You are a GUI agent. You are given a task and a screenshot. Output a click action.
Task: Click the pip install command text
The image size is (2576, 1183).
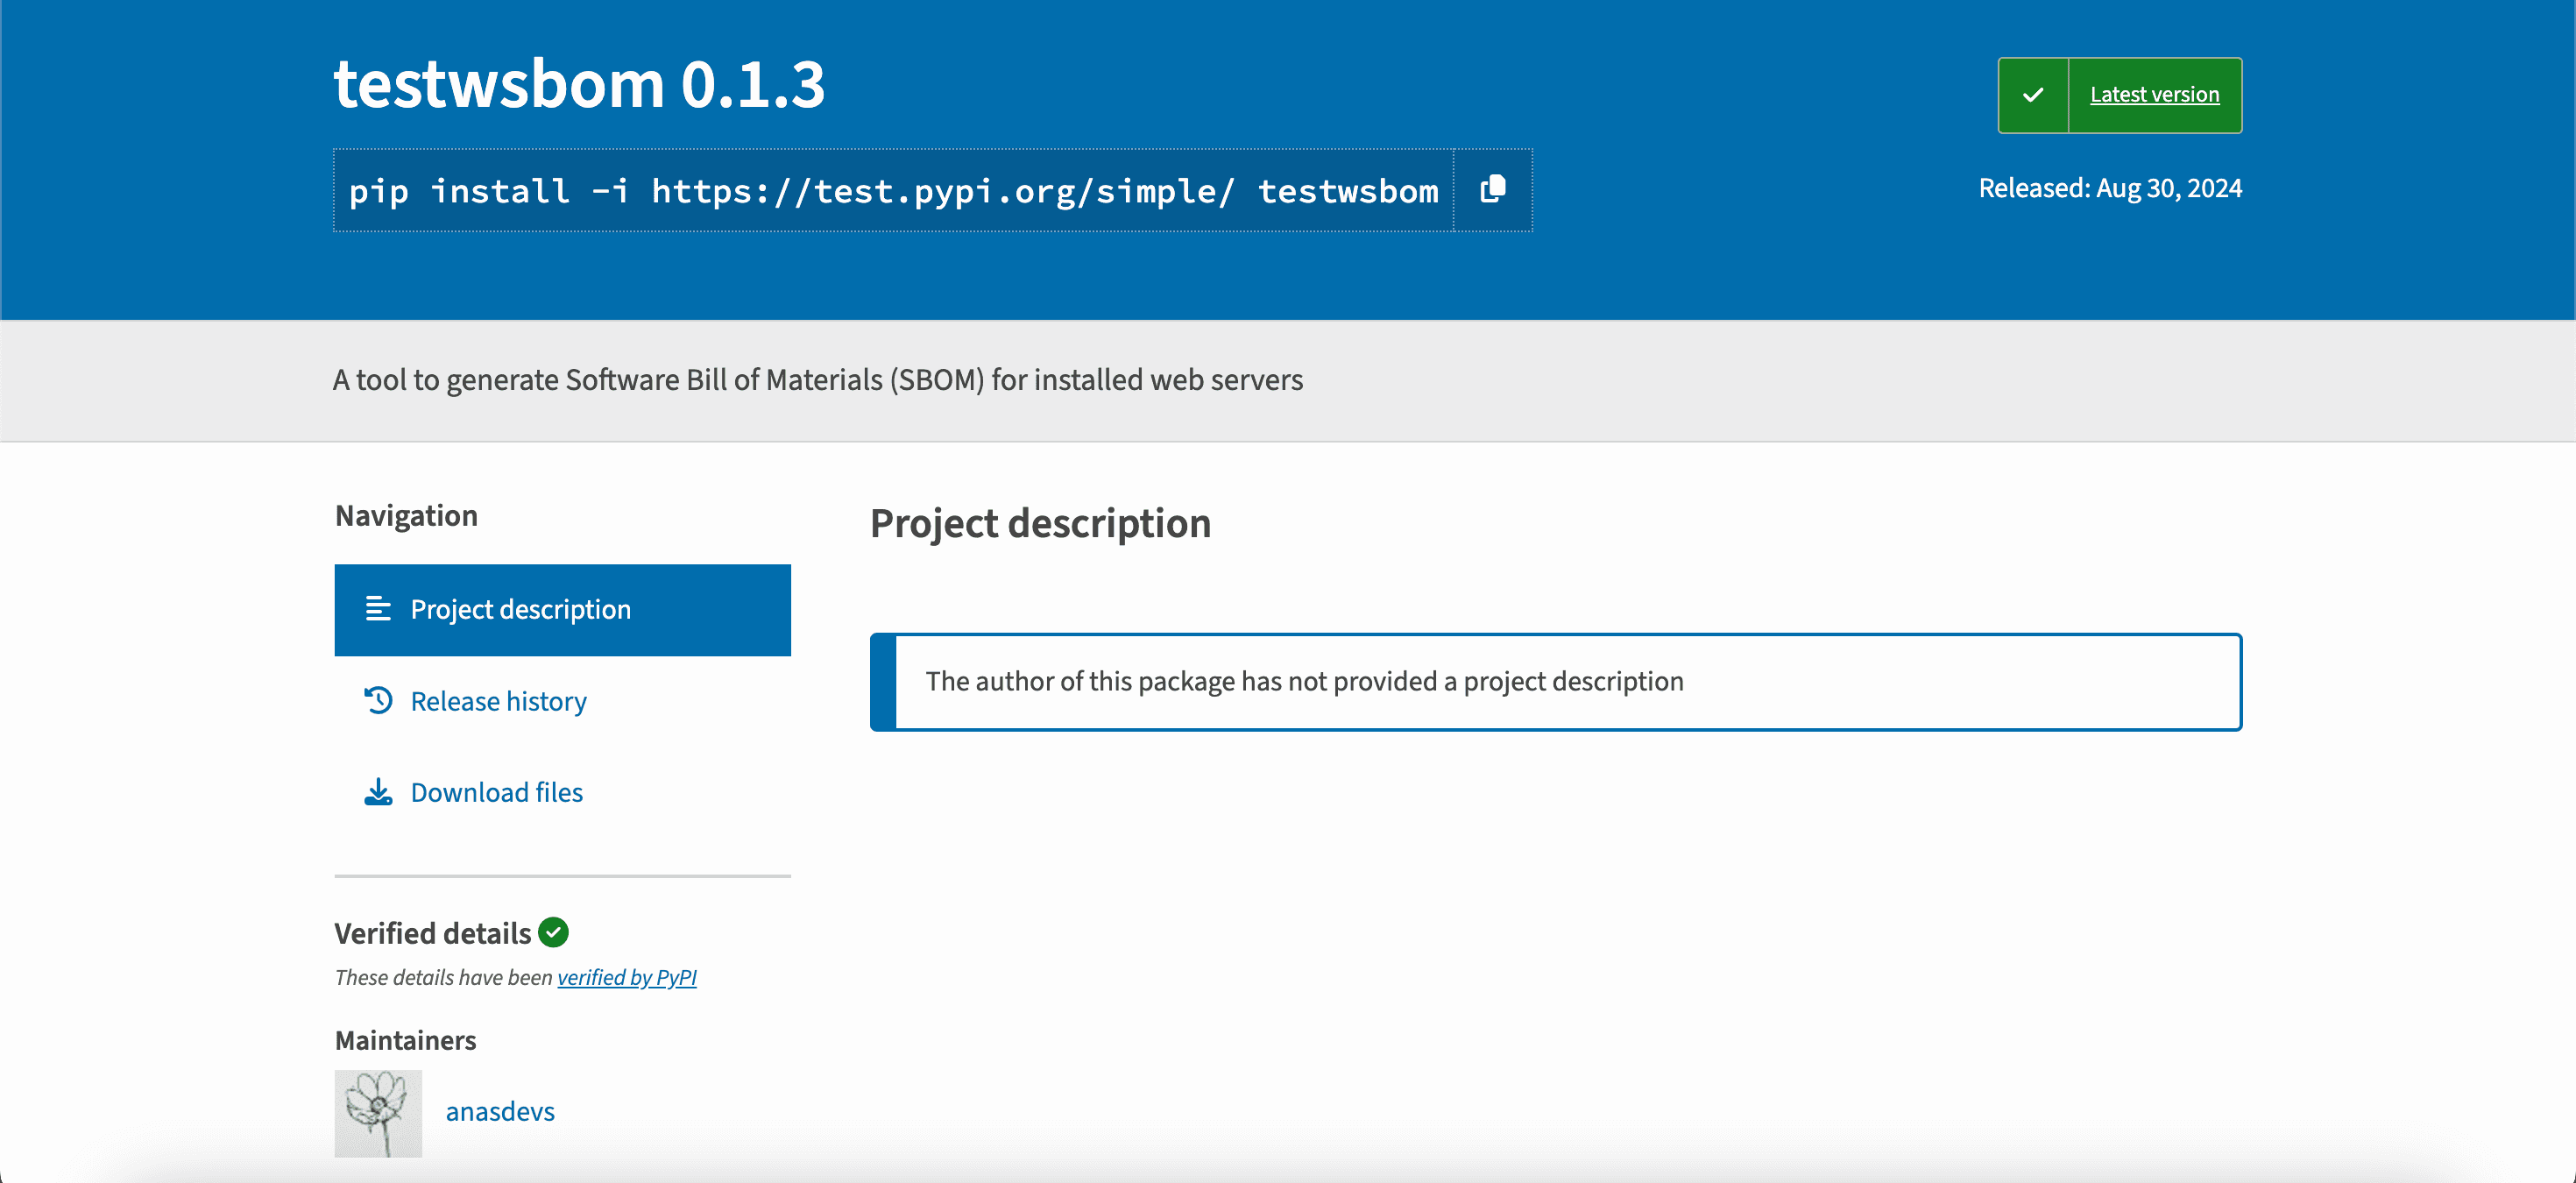point(892,190)
